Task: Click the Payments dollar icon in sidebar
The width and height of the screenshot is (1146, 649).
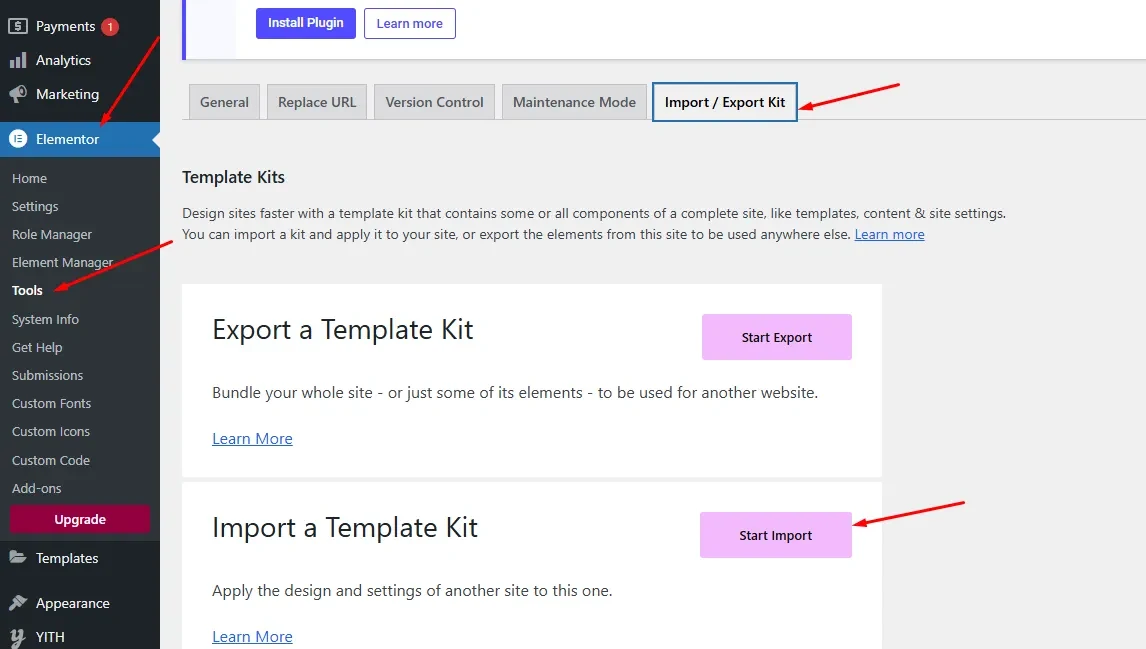Action: pyautogui.click(x=18, y=26)
